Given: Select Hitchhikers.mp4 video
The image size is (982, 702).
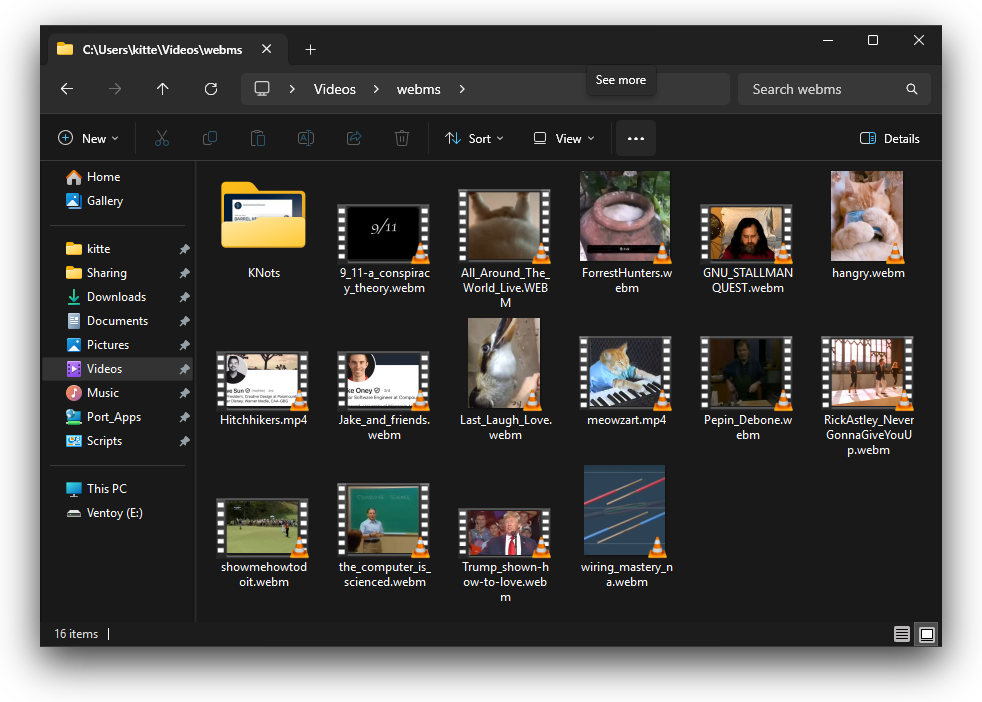Looking at the screenshot, I should click(x=264, y=388).
